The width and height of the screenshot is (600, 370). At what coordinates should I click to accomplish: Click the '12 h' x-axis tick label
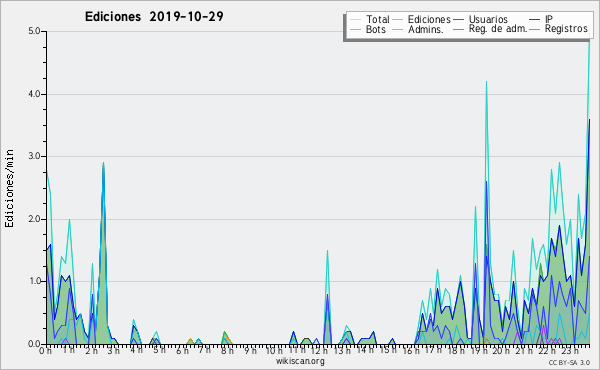[319, 351]
